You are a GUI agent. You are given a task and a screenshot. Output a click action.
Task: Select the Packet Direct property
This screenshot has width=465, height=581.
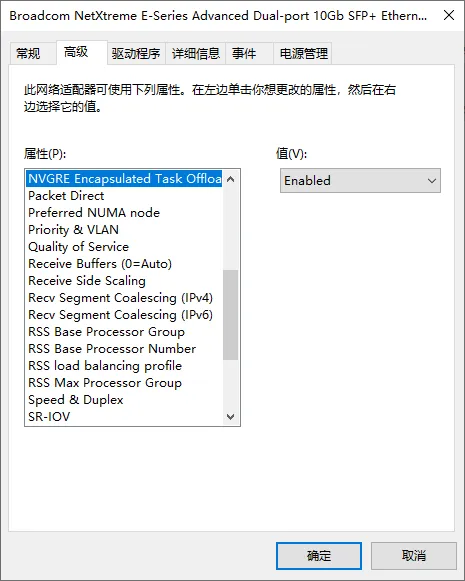124,196
